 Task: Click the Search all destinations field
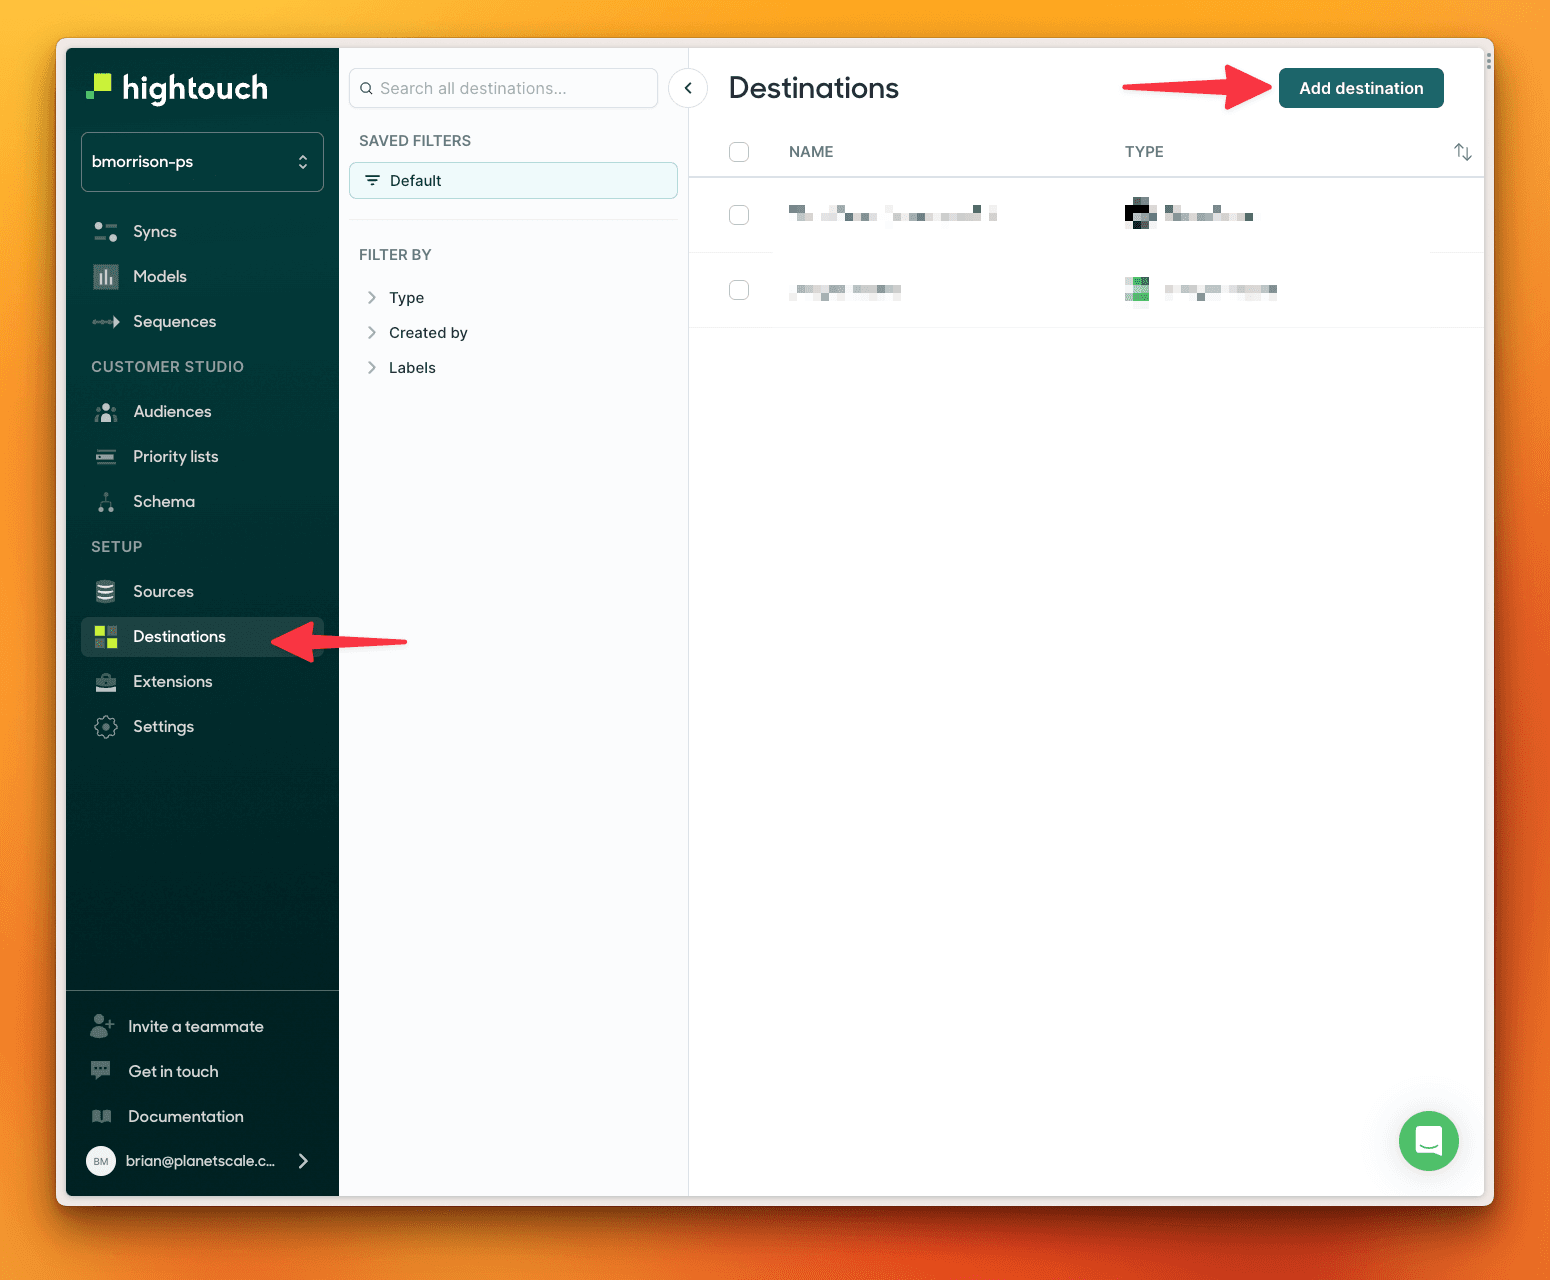[x=503, y=88]
